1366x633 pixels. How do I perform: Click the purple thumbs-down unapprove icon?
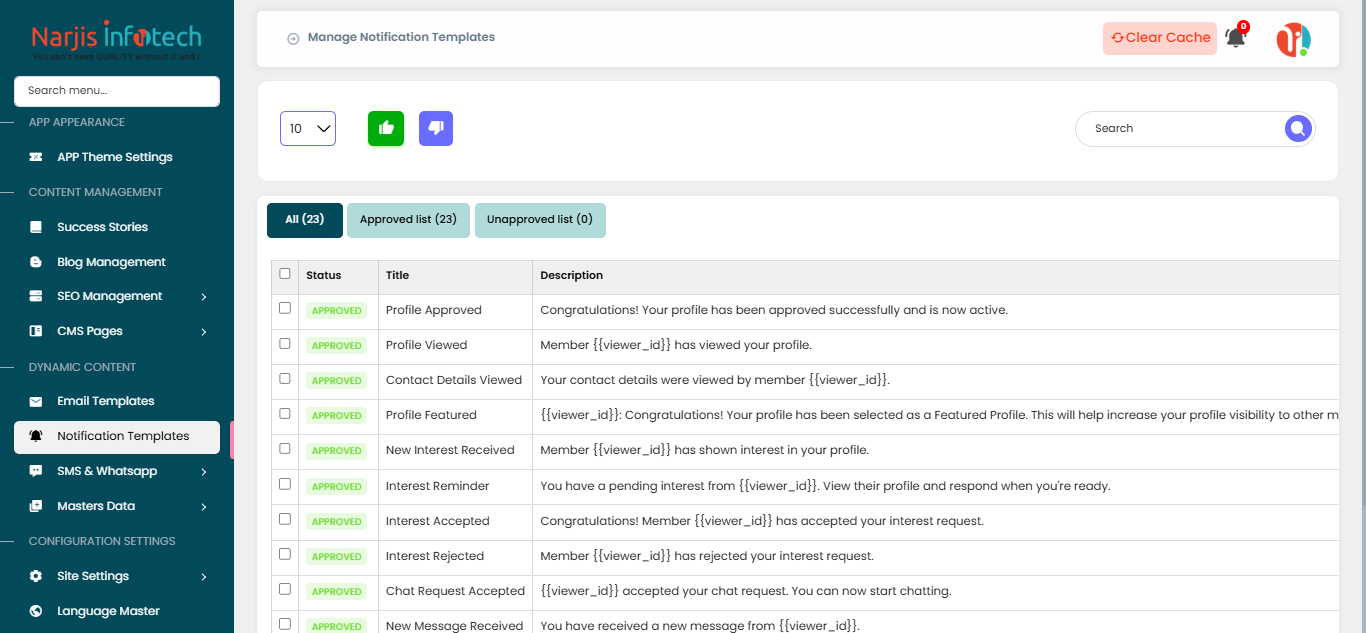coord(436,128)
